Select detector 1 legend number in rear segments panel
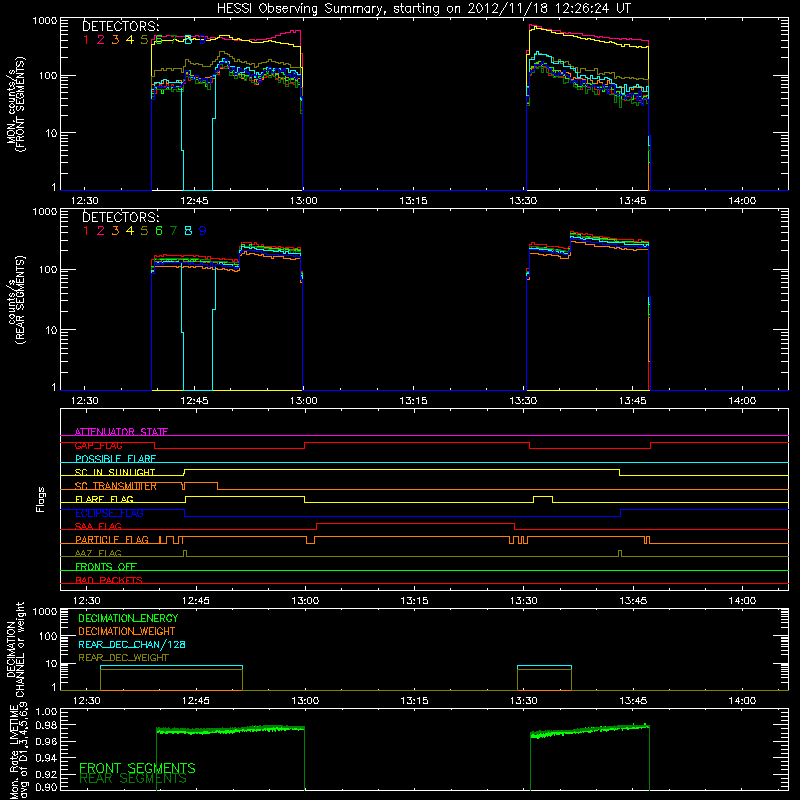The image size is (800, 800). pos(86,231)
